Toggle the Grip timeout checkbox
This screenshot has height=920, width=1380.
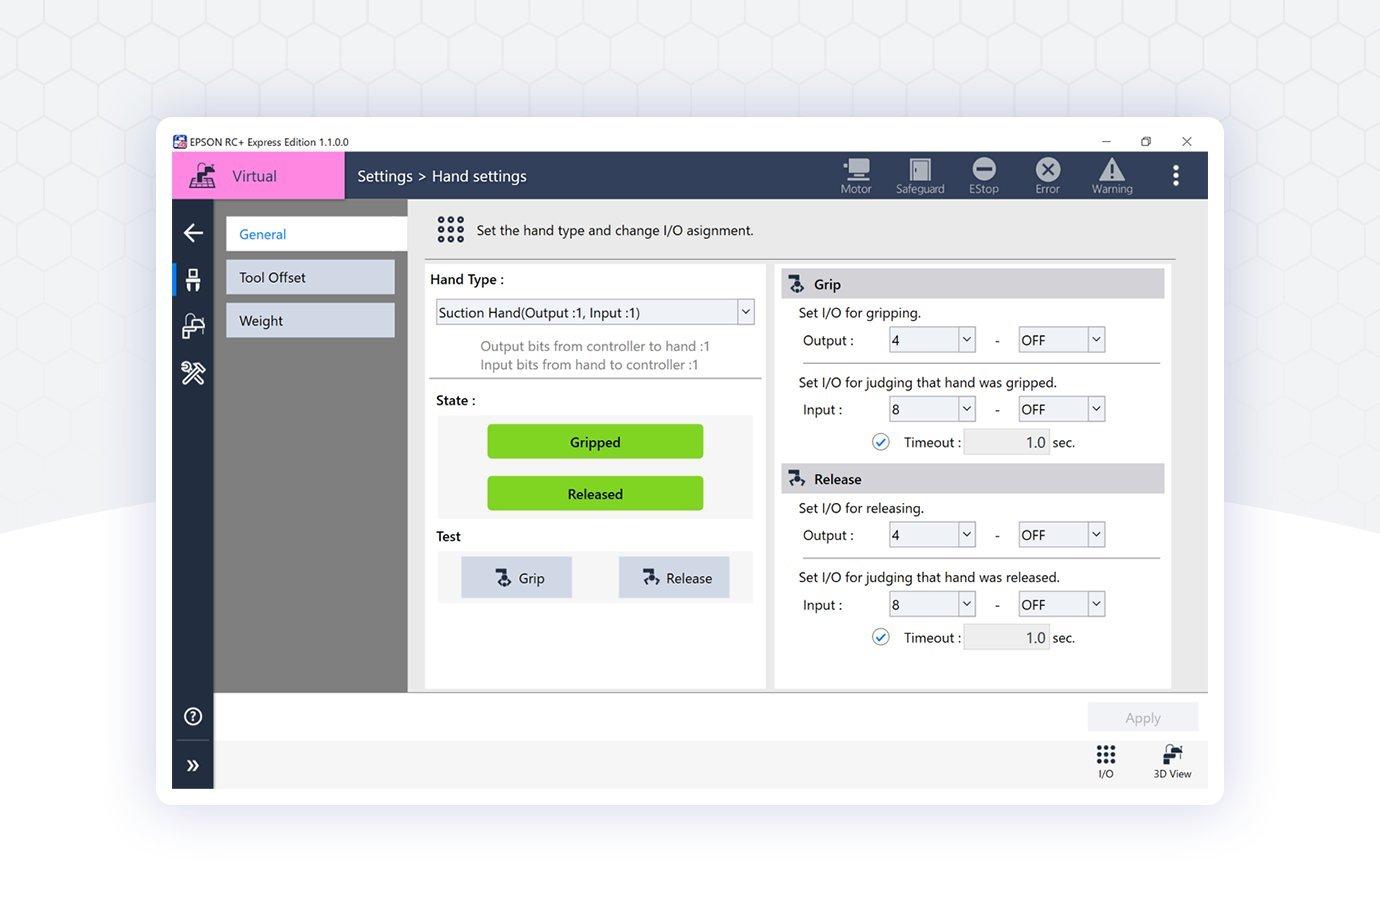881,442
